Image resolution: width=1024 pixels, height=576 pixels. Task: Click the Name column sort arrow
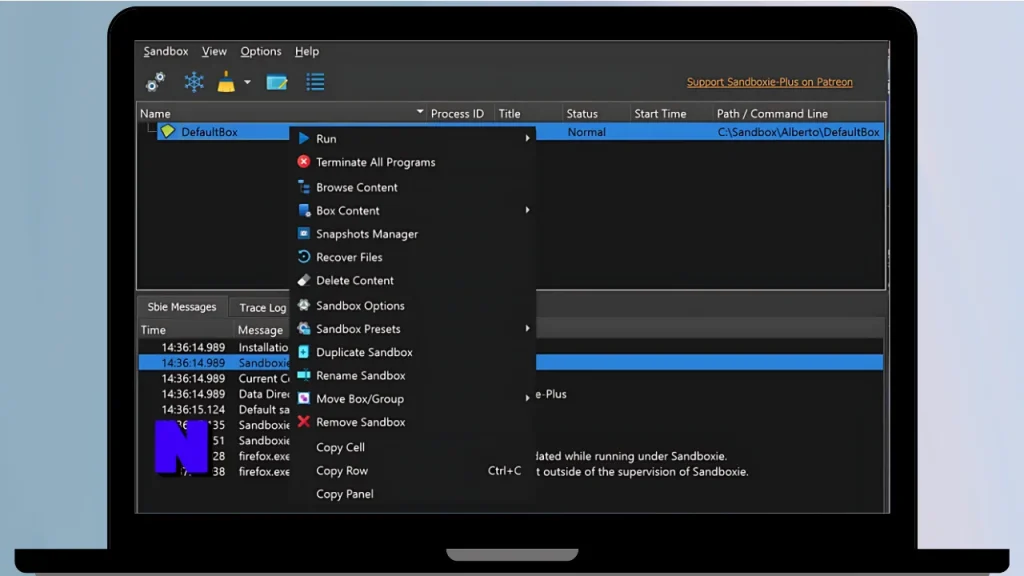click(419, 112)
